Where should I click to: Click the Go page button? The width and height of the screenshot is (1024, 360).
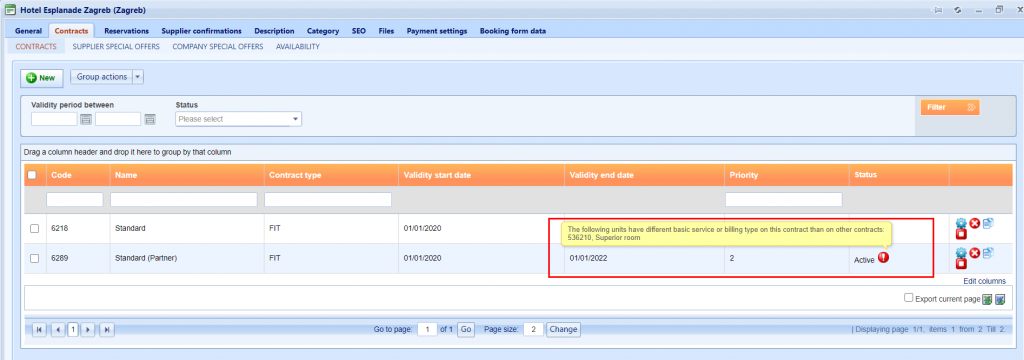point(466,329)
